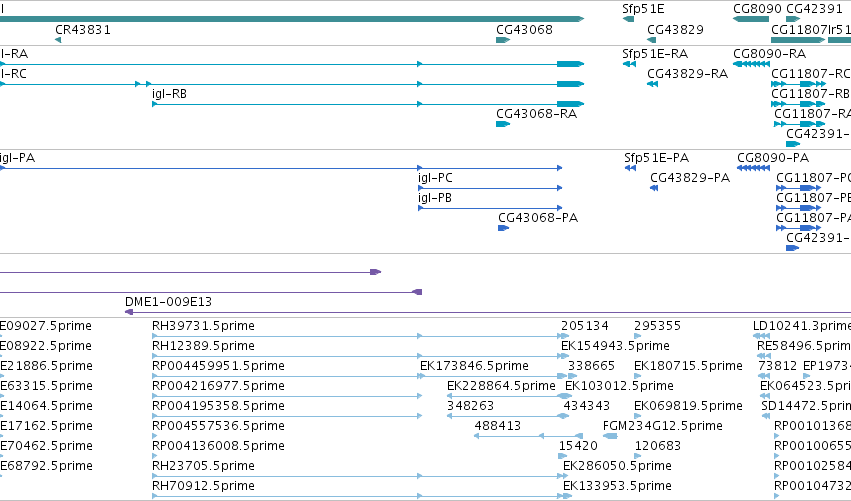
Task: Click the igl-PA protein label
Action: click(17, 158)
